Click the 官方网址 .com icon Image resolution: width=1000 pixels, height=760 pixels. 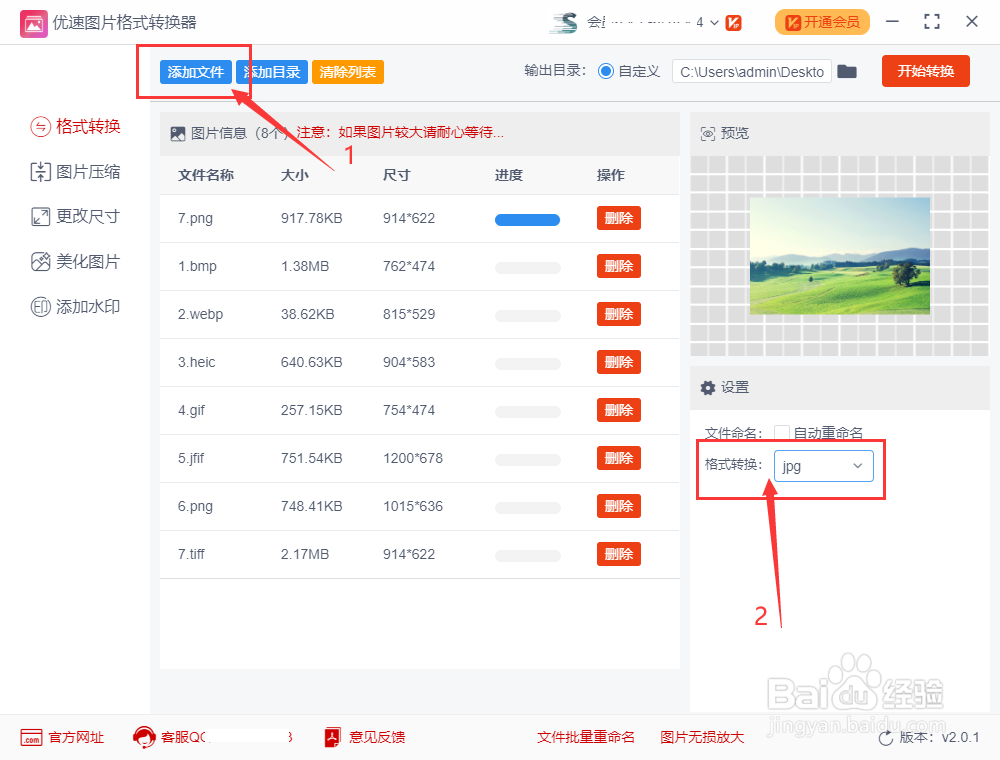(31, 737)
